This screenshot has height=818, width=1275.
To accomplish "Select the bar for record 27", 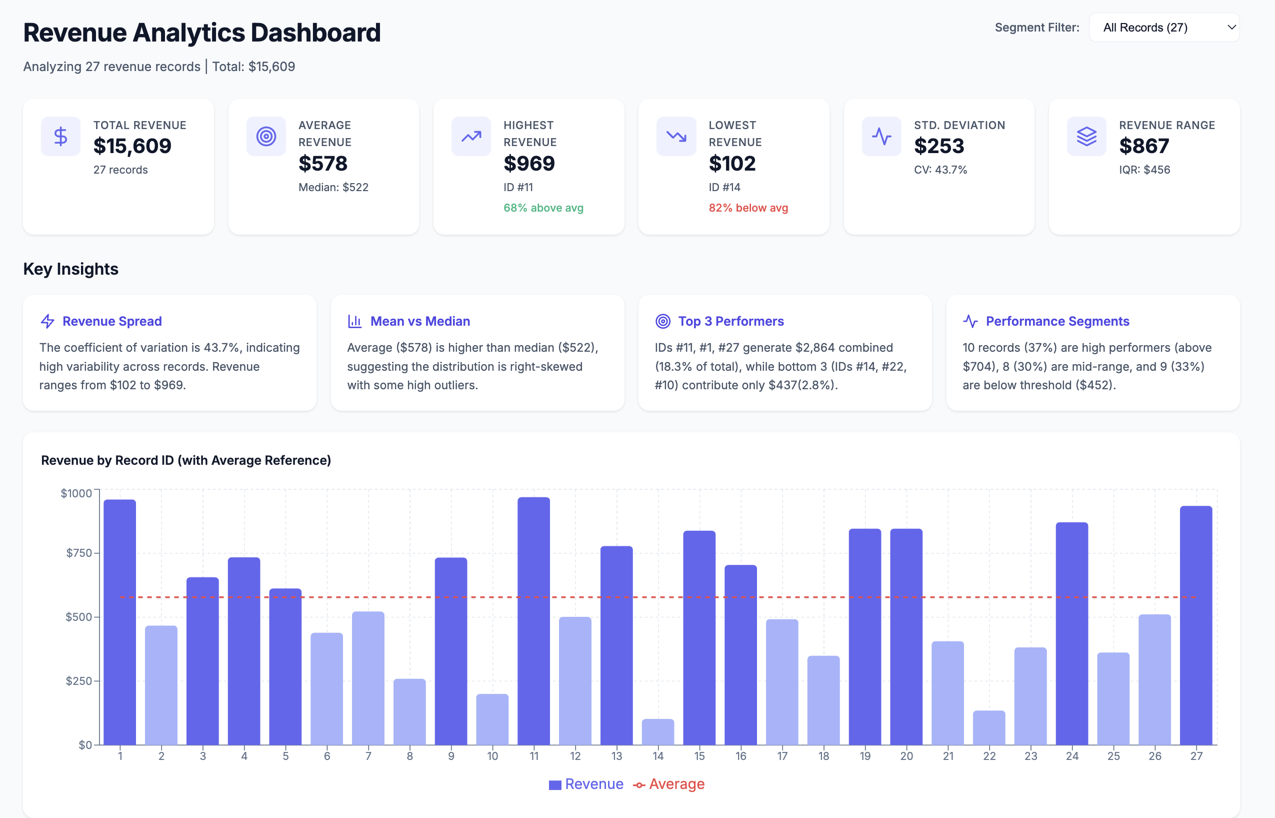I will click(1196, 625).
